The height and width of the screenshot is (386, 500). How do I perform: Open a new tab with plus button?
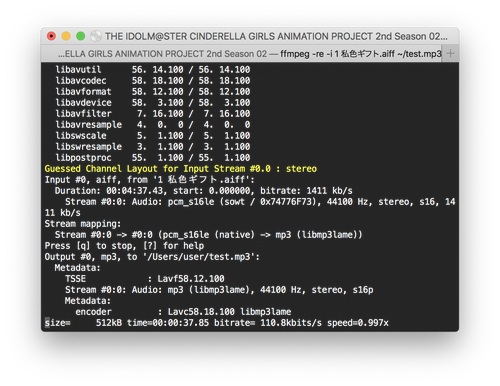coord(450,53)
